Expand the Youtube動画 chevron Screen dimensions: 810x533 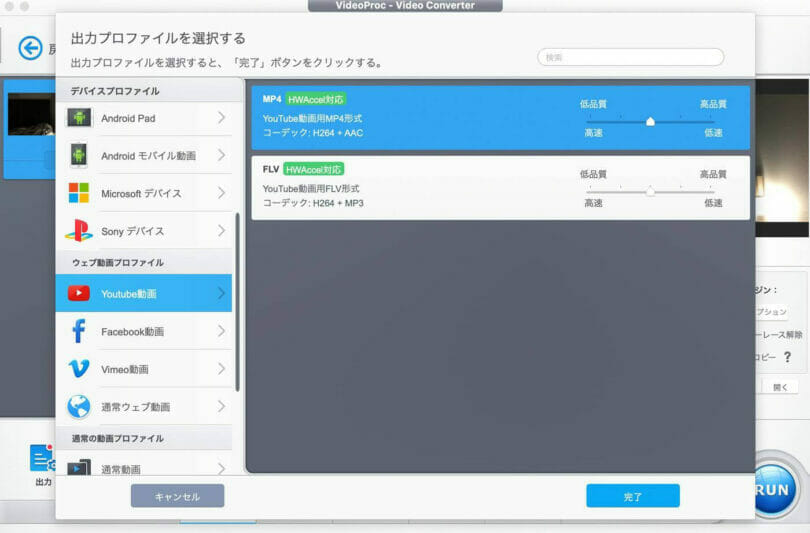(x=222, y=293)
